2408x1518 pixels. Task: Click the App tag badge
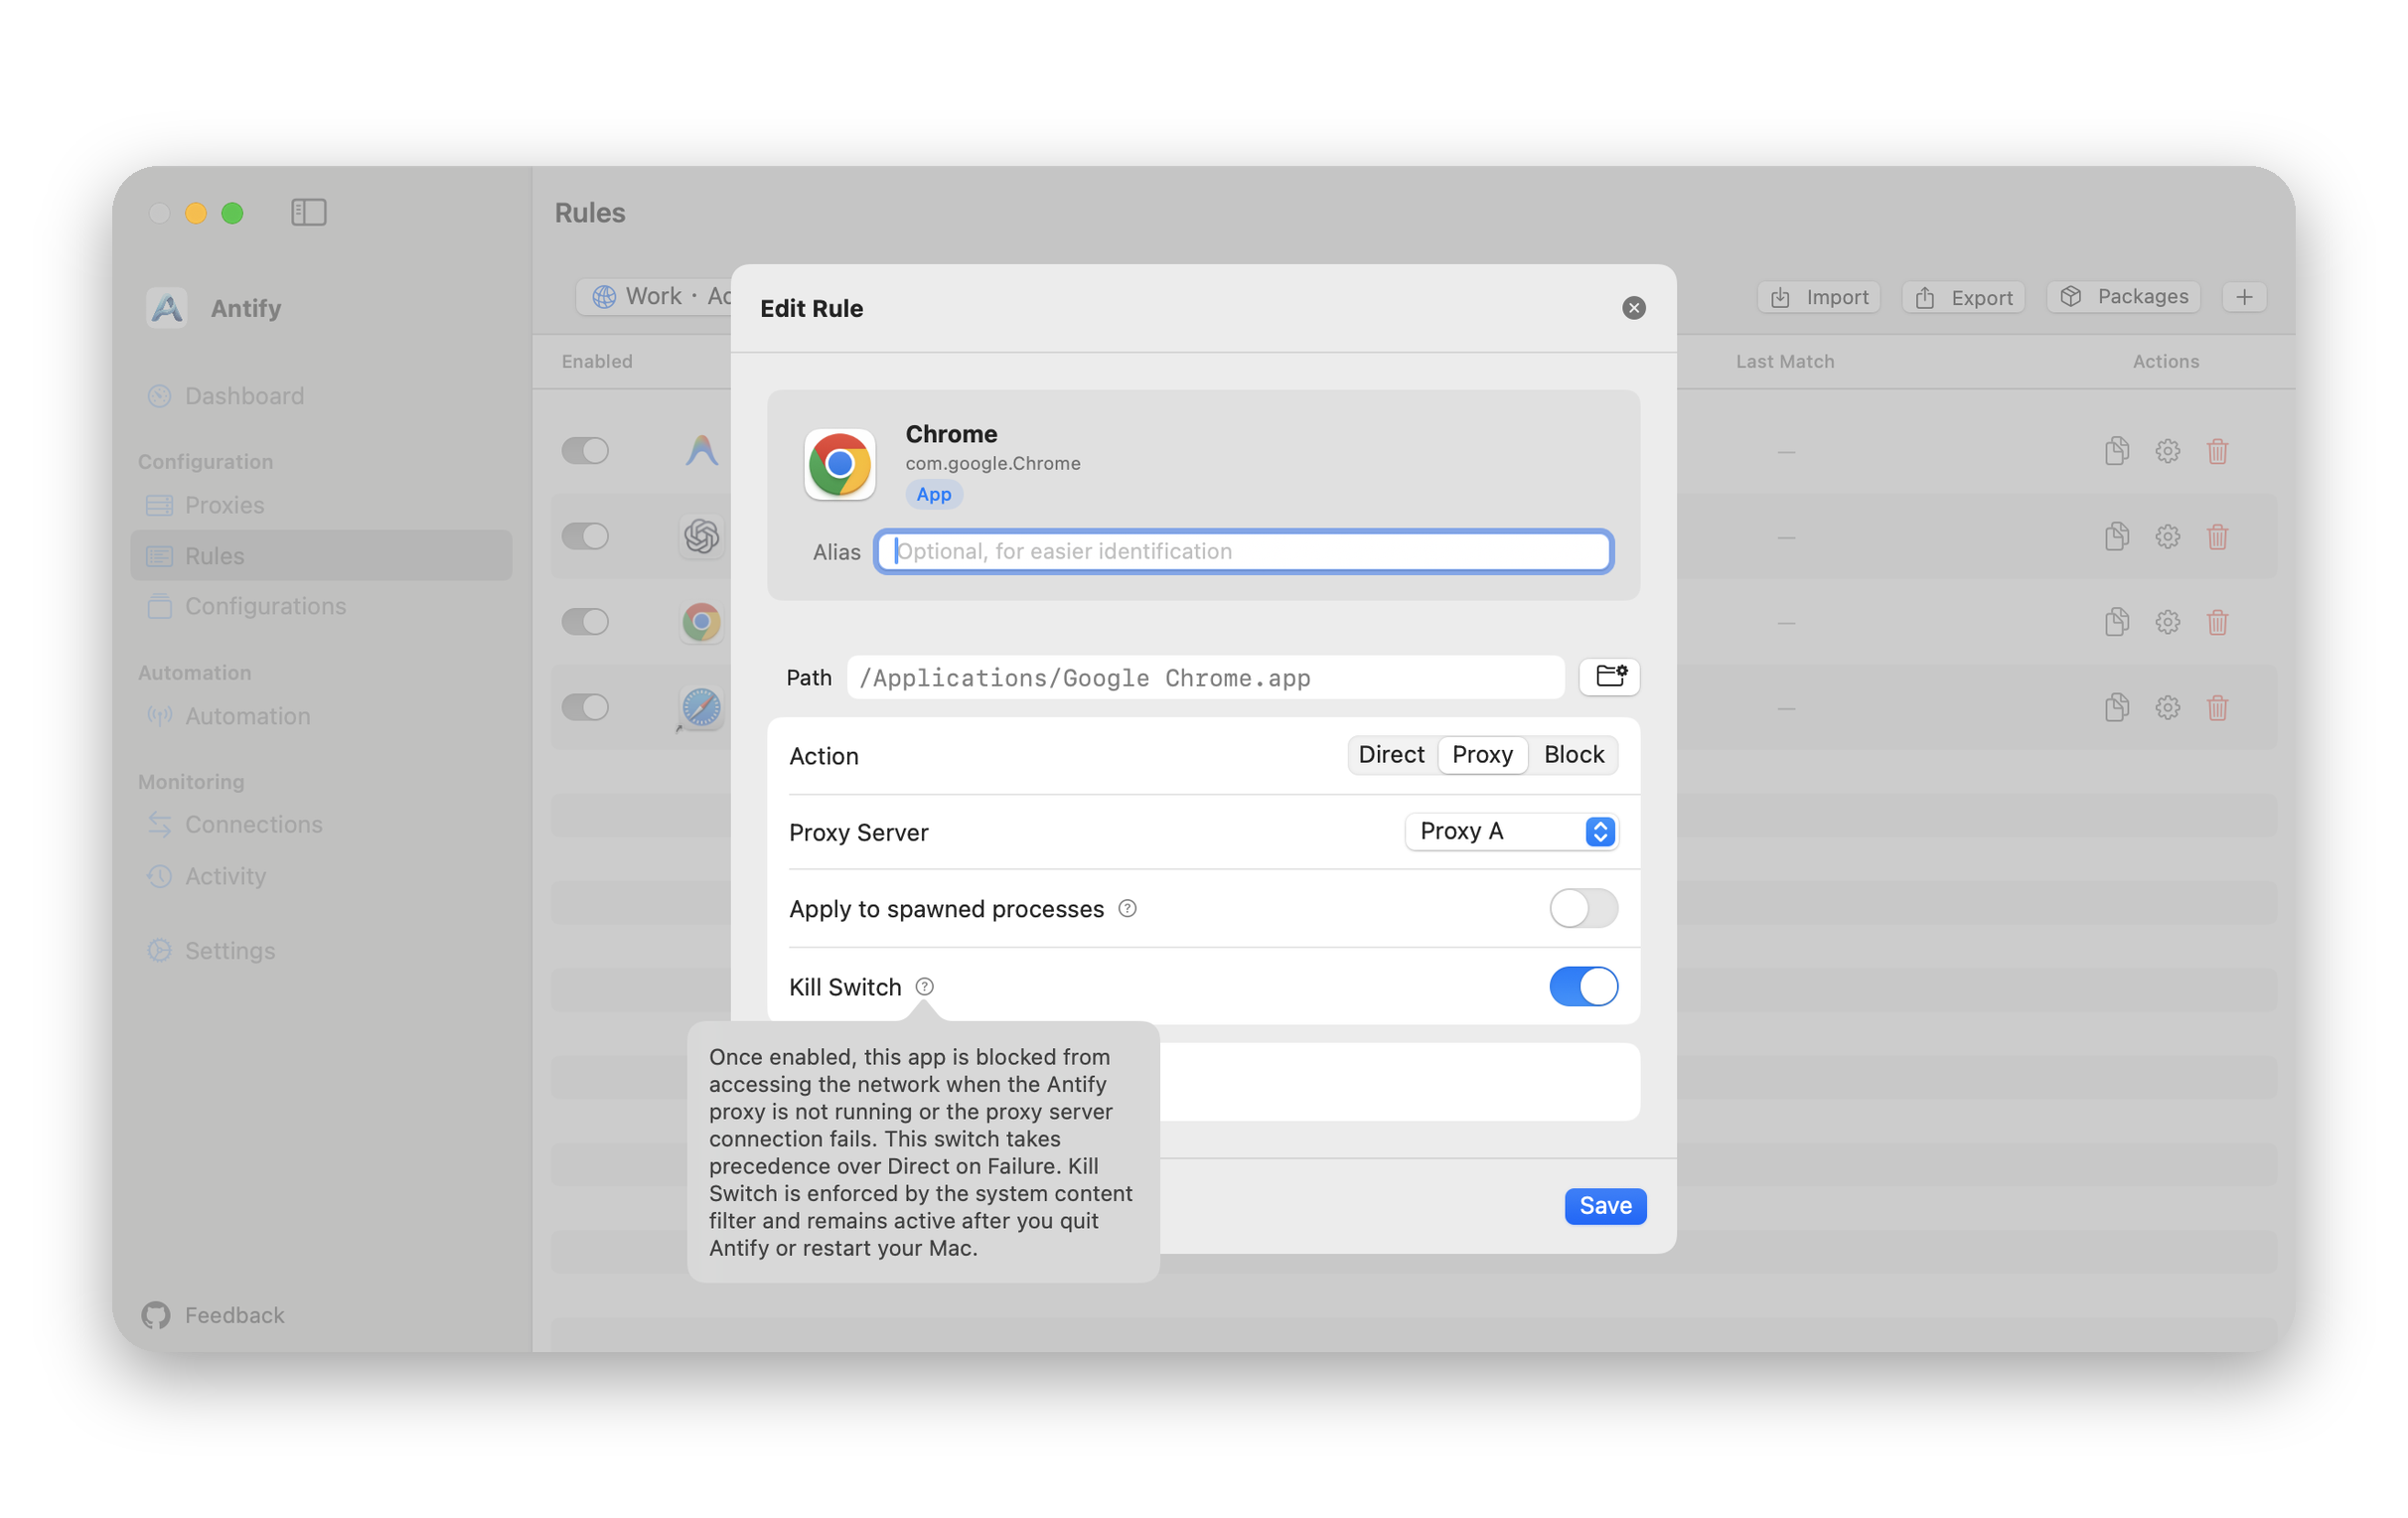click(933, 494)
